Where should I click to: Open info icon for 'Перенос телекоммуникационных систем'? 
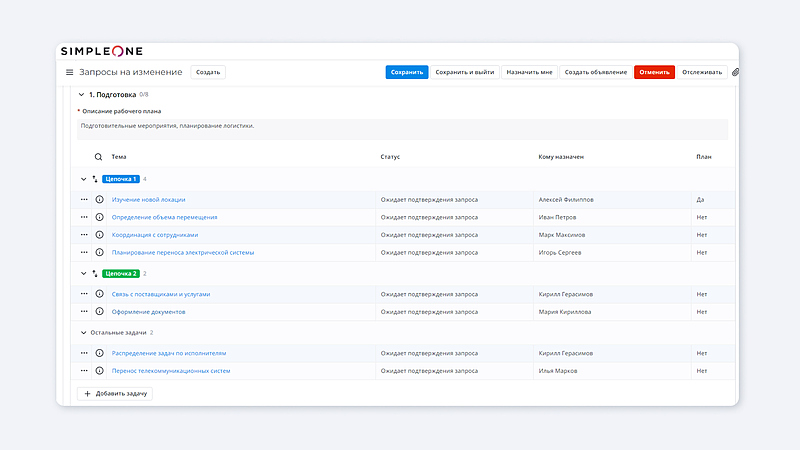(99, 371)
